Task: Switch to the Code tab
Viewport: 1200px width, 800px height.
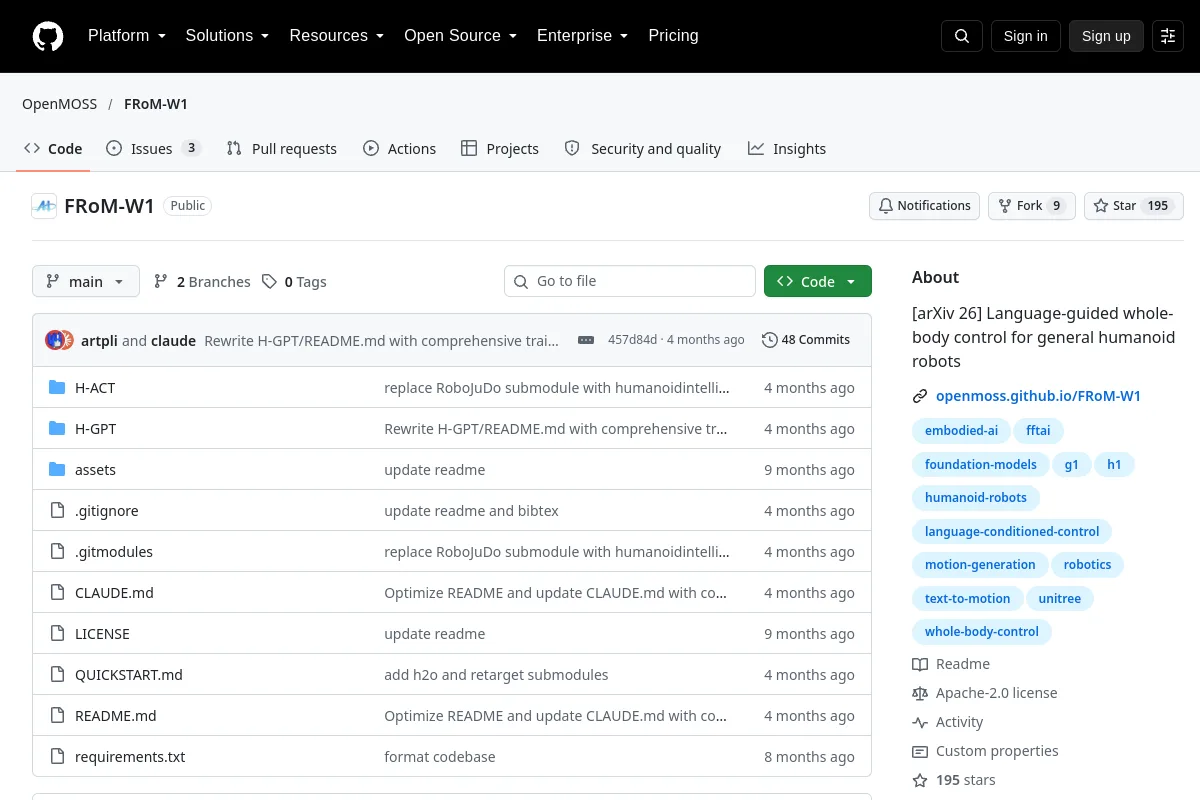Action: click(53, 149)
